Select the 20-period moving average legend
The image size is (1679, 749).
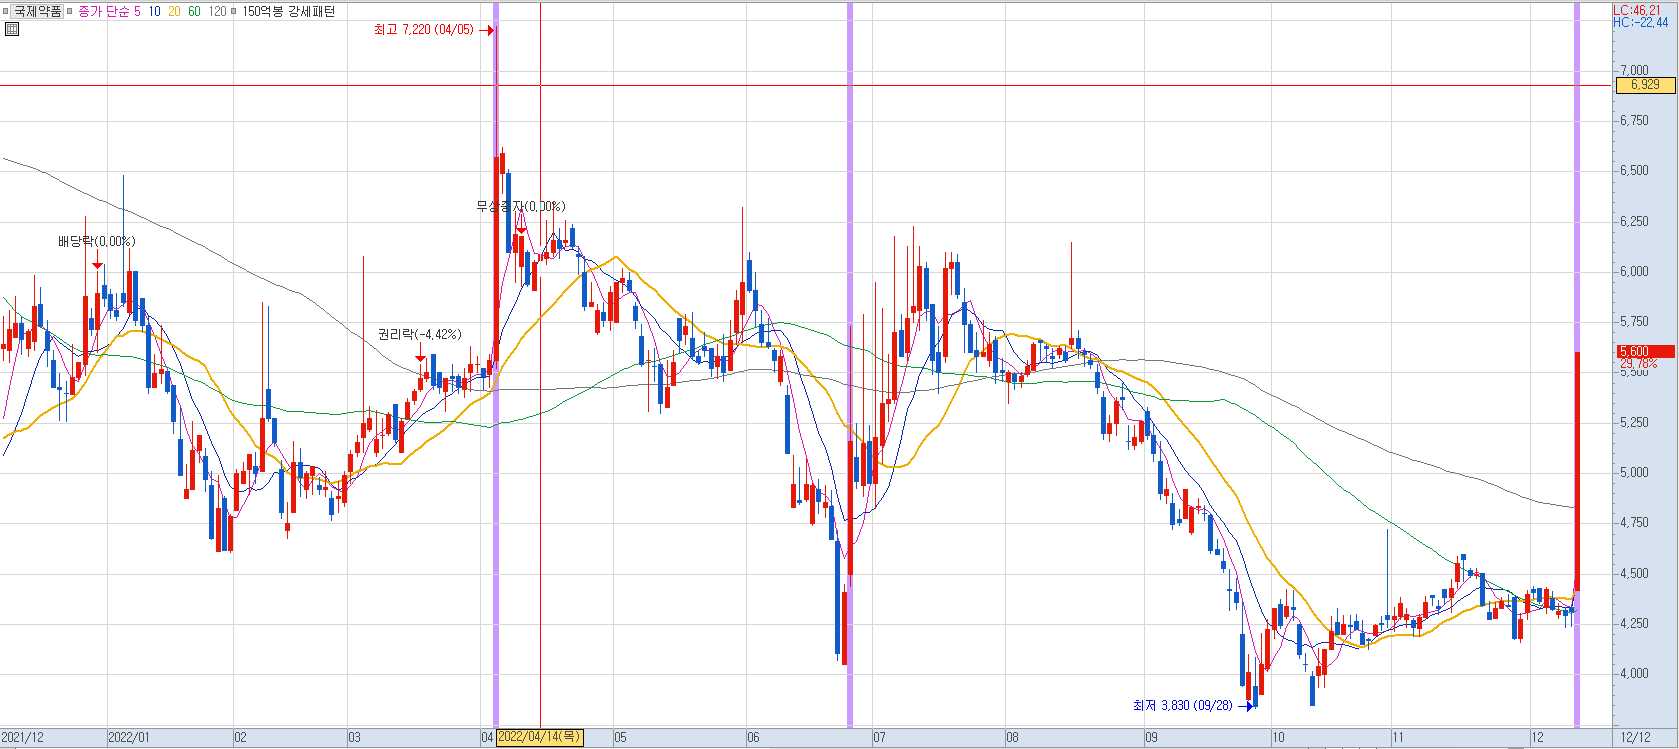(x=175, y=11)
